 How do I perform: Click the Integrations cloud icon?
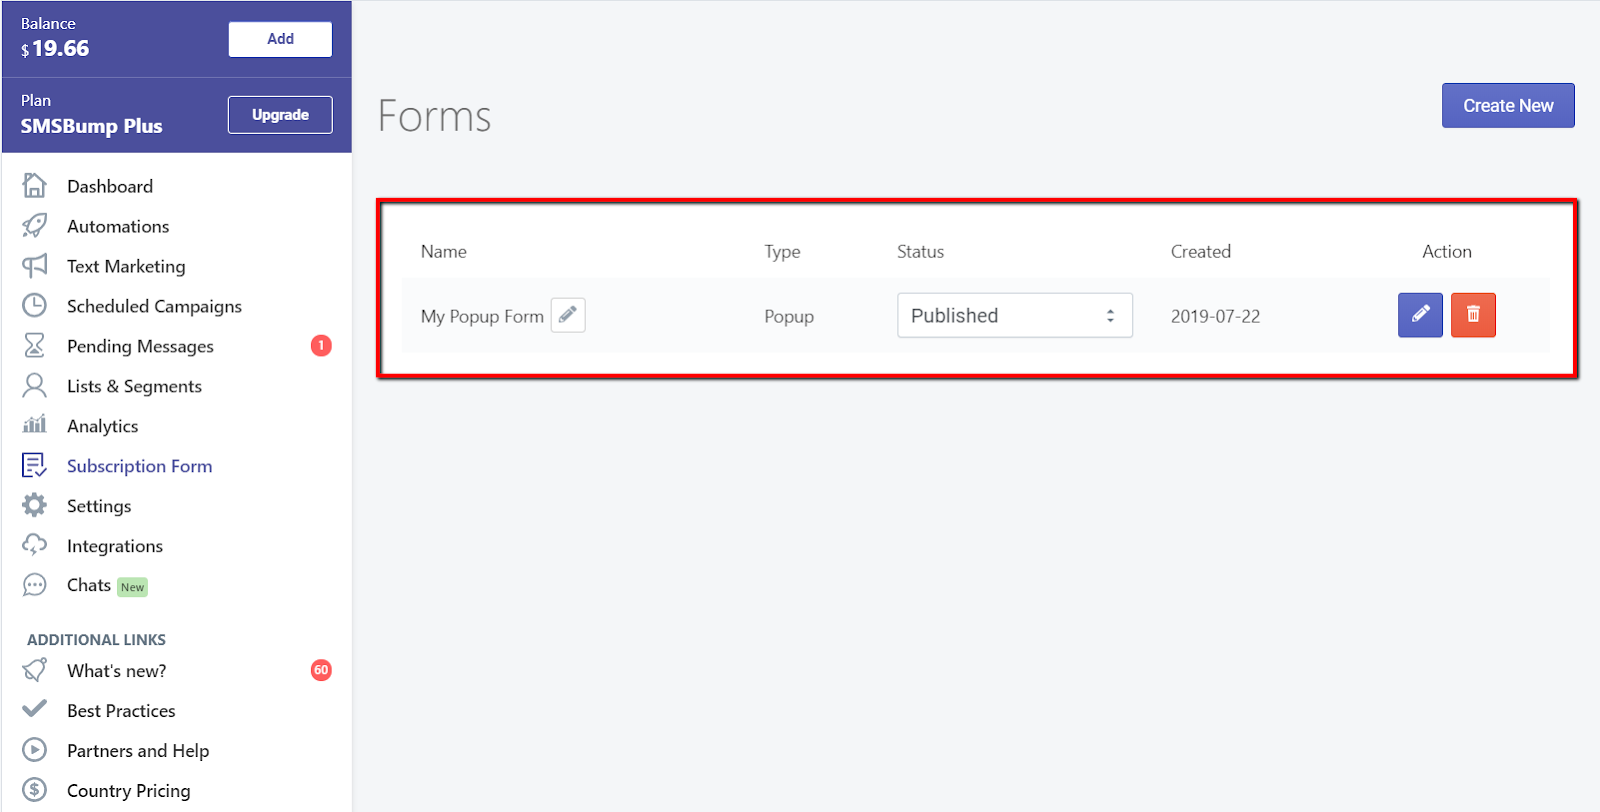pos(34,545)
